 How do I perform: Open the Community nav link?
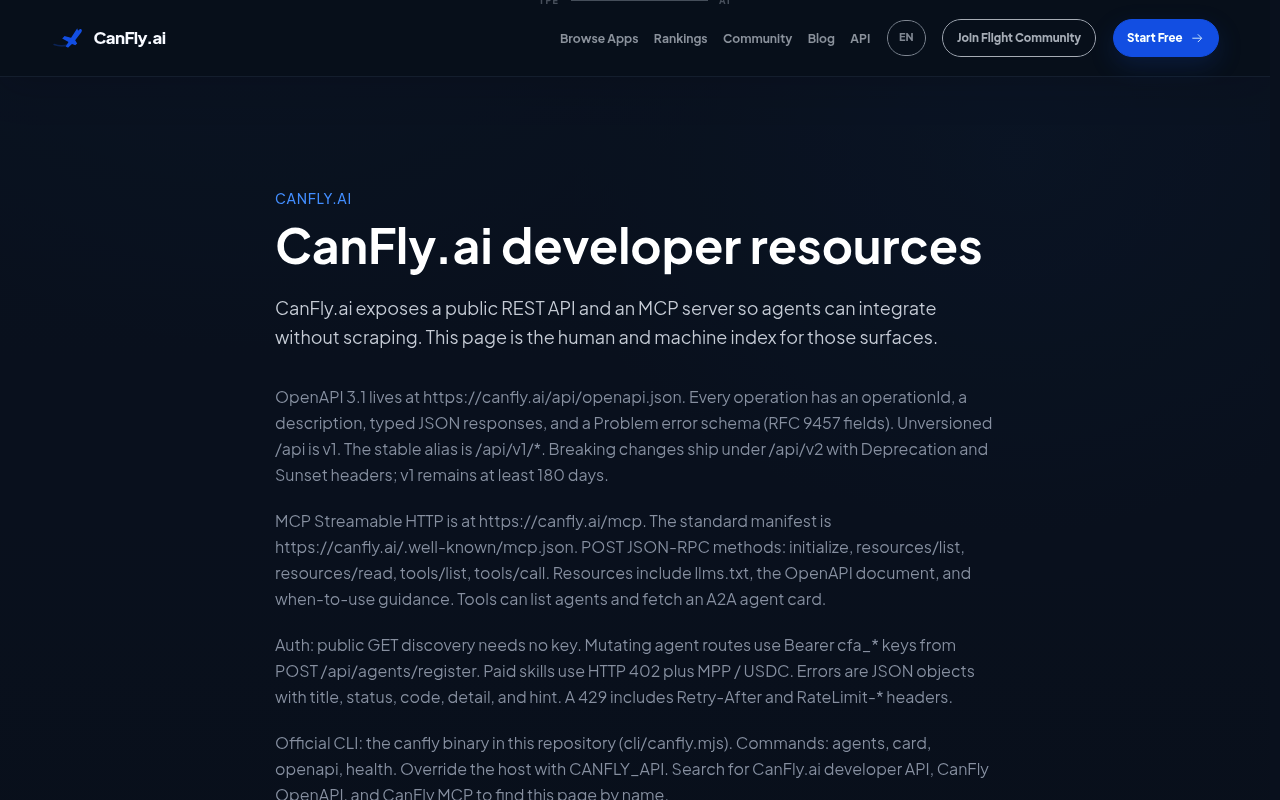[757, 38]
